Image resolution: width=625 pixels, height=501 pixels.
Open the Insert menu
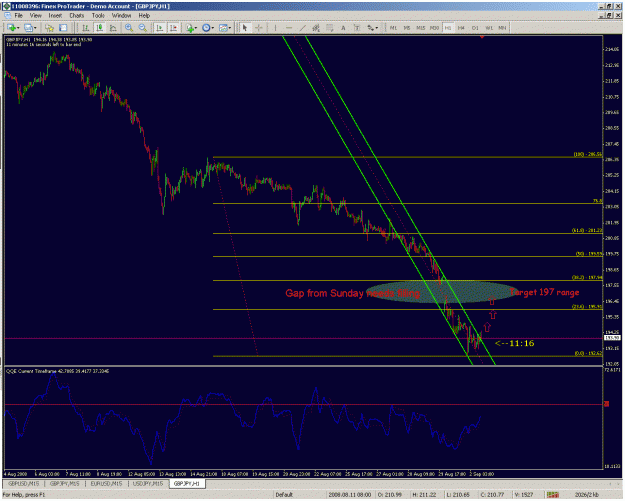pyautogui.click(x=55, y=16)
